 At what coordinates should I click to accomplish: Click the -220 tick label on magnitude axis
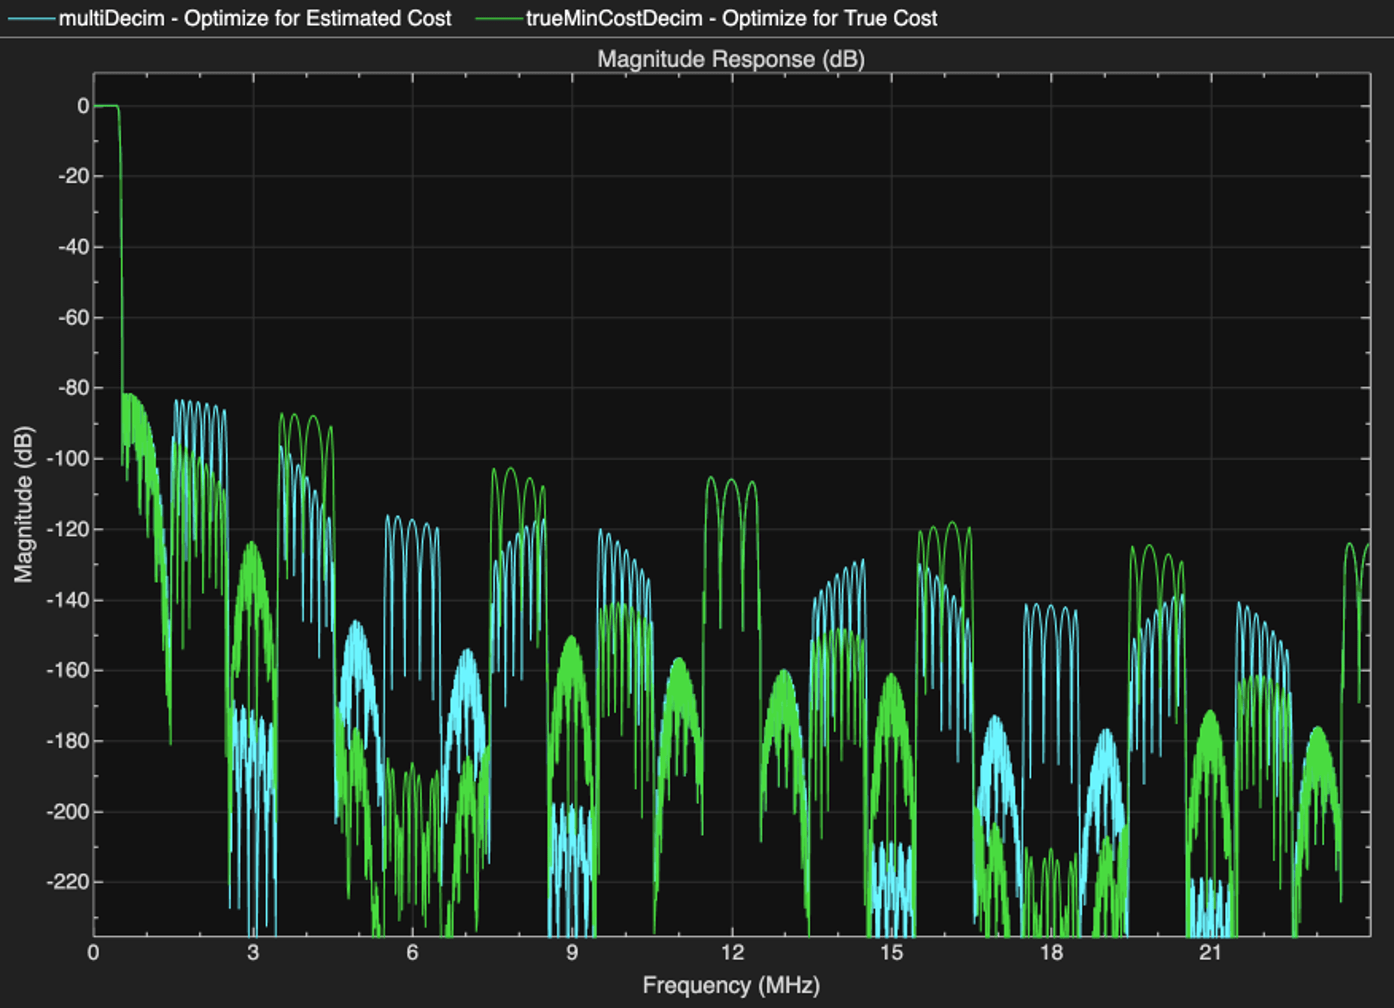click(69, 883)
